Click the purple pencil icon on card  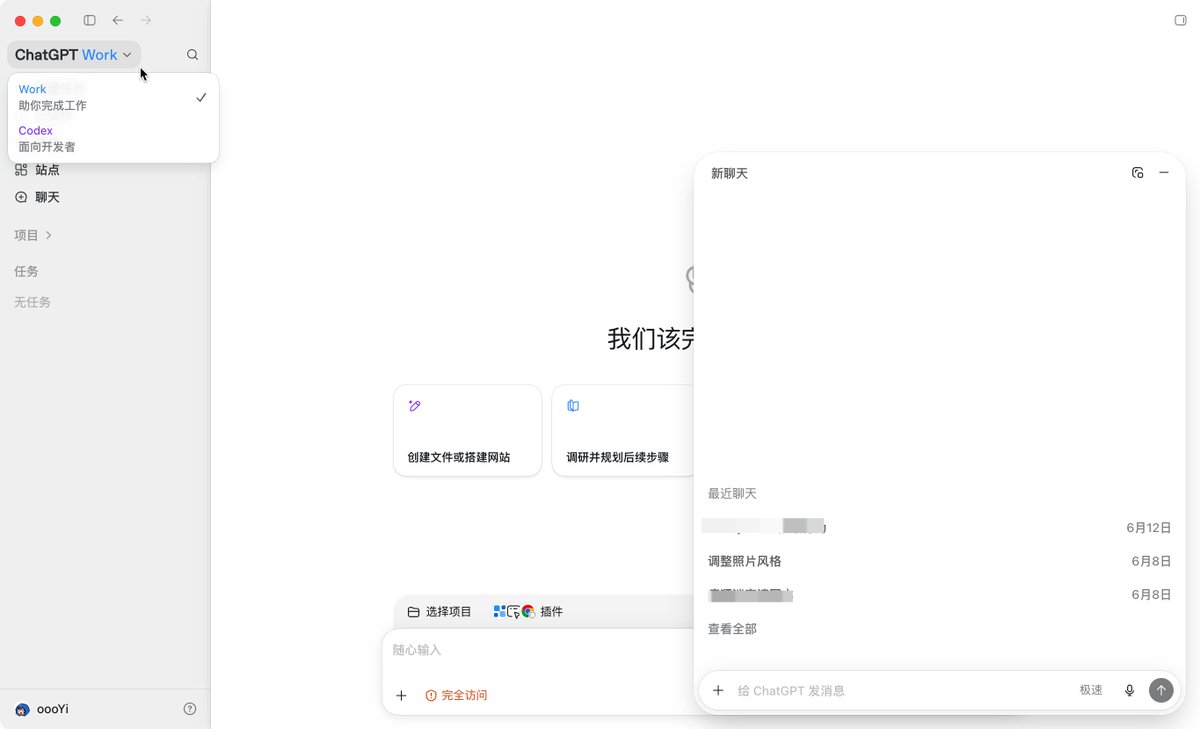tap(414, 406)
